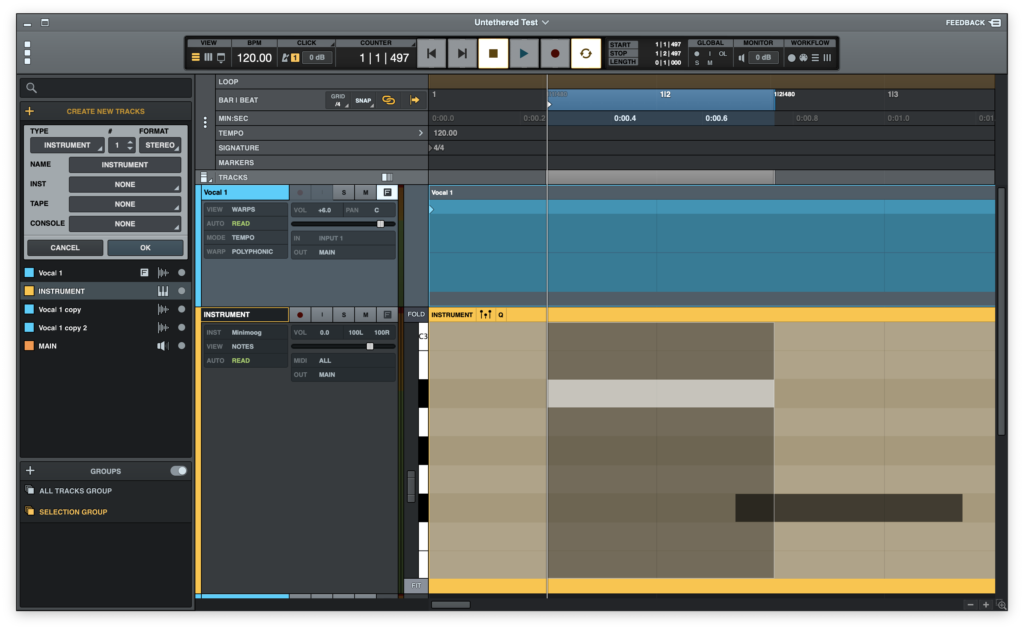Solo the INSTRUMENT track
The image size is (1024, 630).
pos(343,315)
